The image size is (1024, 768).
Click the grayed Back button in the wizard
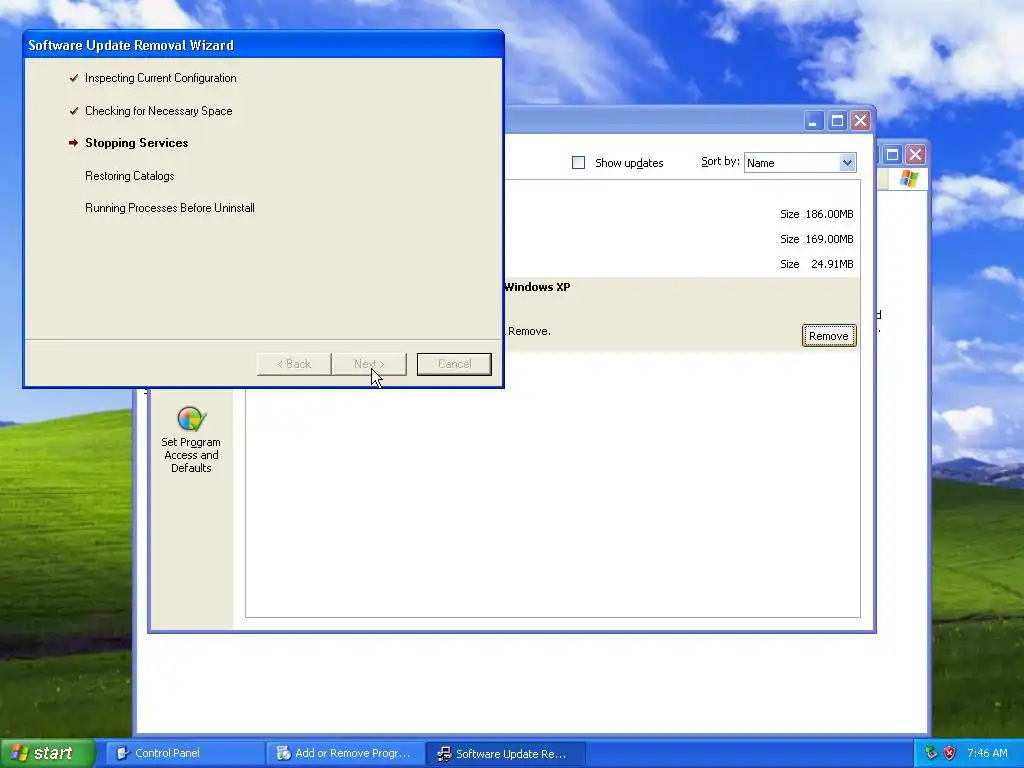pyautogui.click(x=294, y=364)
